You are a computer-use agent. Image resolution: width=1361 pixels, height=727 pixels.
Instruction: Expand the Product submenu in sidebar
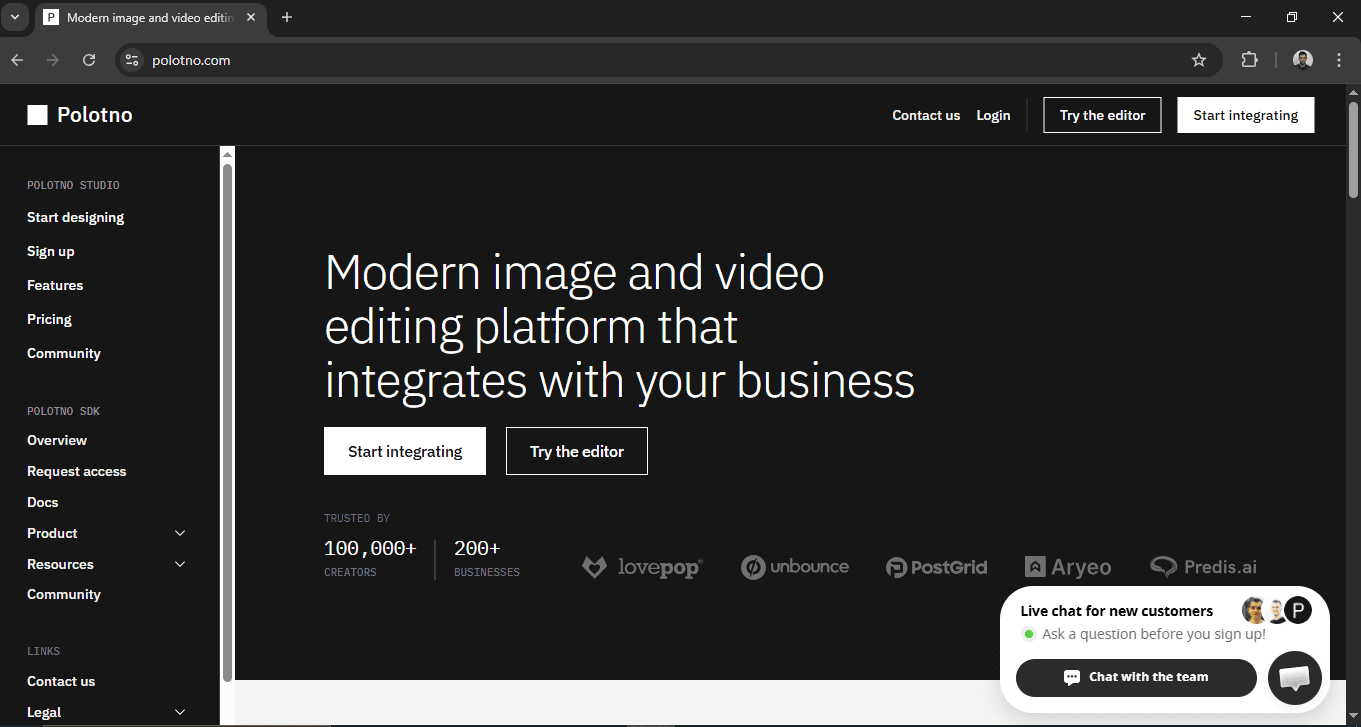tap(180, 533)
